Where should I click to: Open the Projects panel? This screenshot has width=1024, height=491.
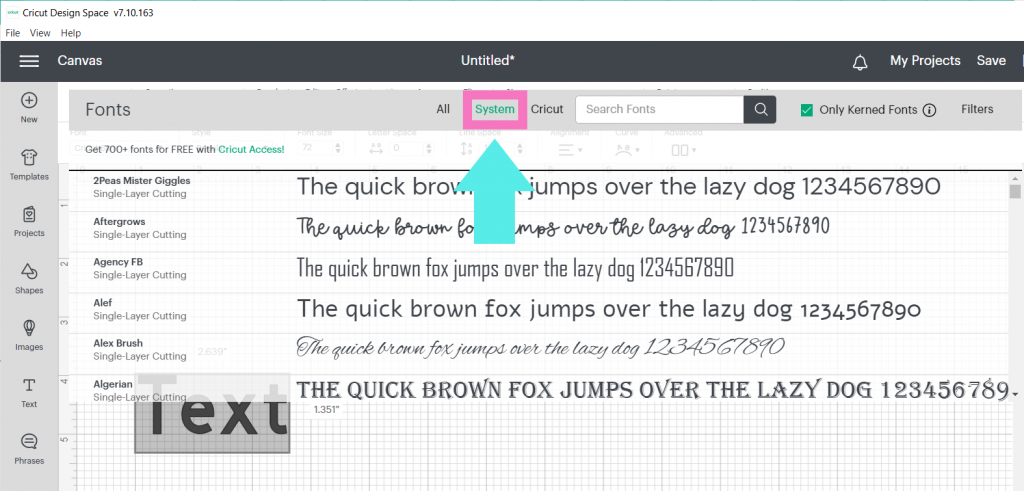click(29, 221)
